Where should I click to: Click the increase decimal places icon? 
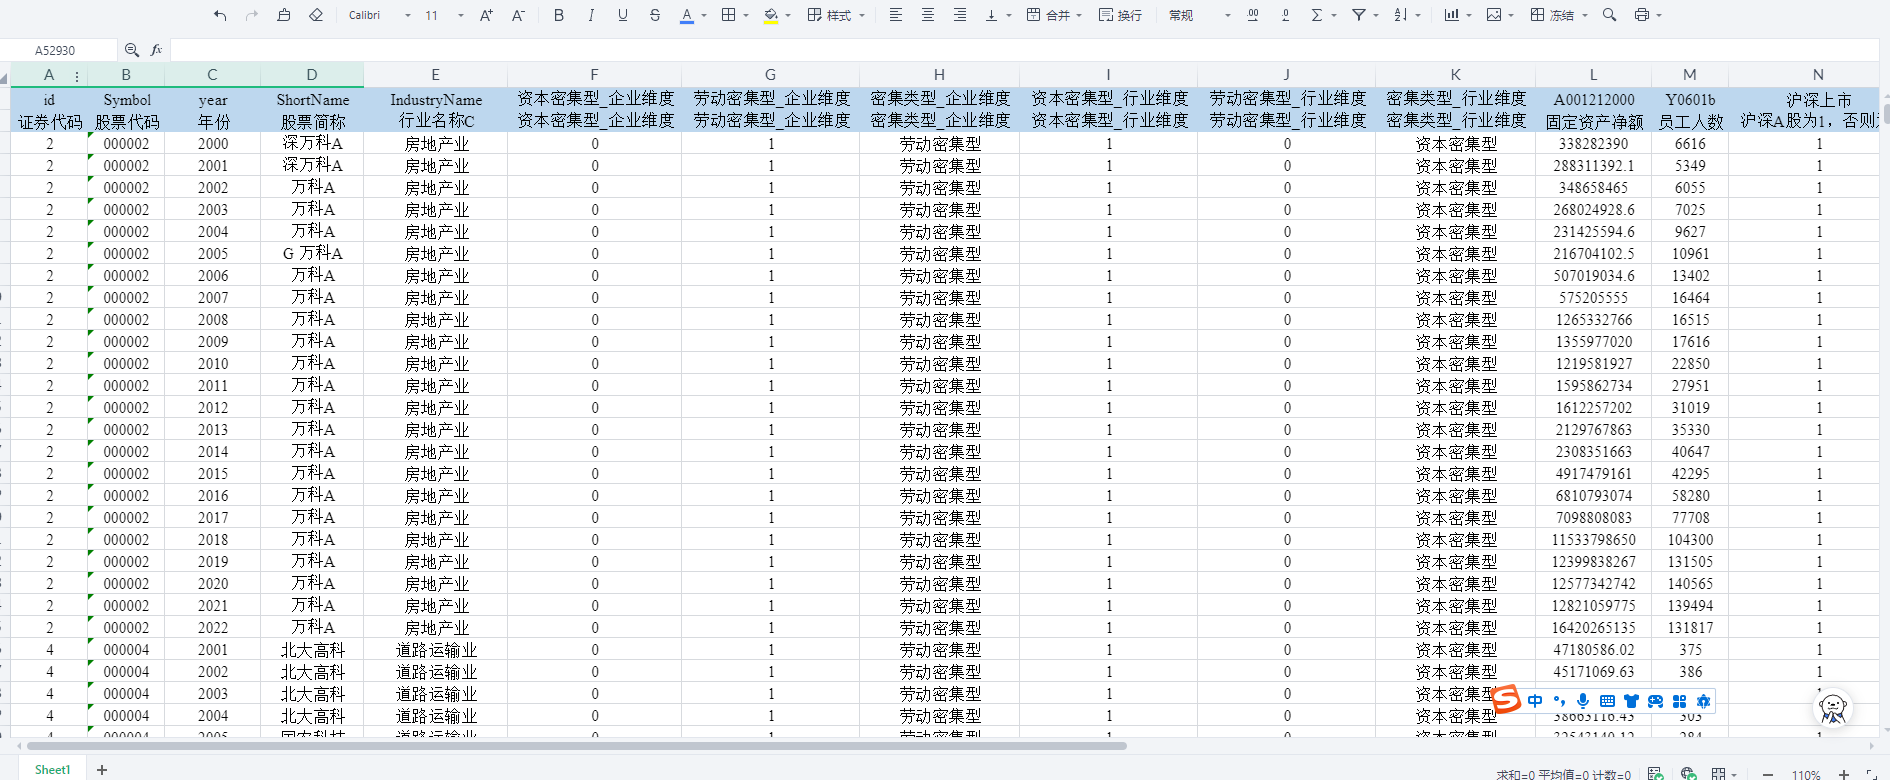(1253, 15)
